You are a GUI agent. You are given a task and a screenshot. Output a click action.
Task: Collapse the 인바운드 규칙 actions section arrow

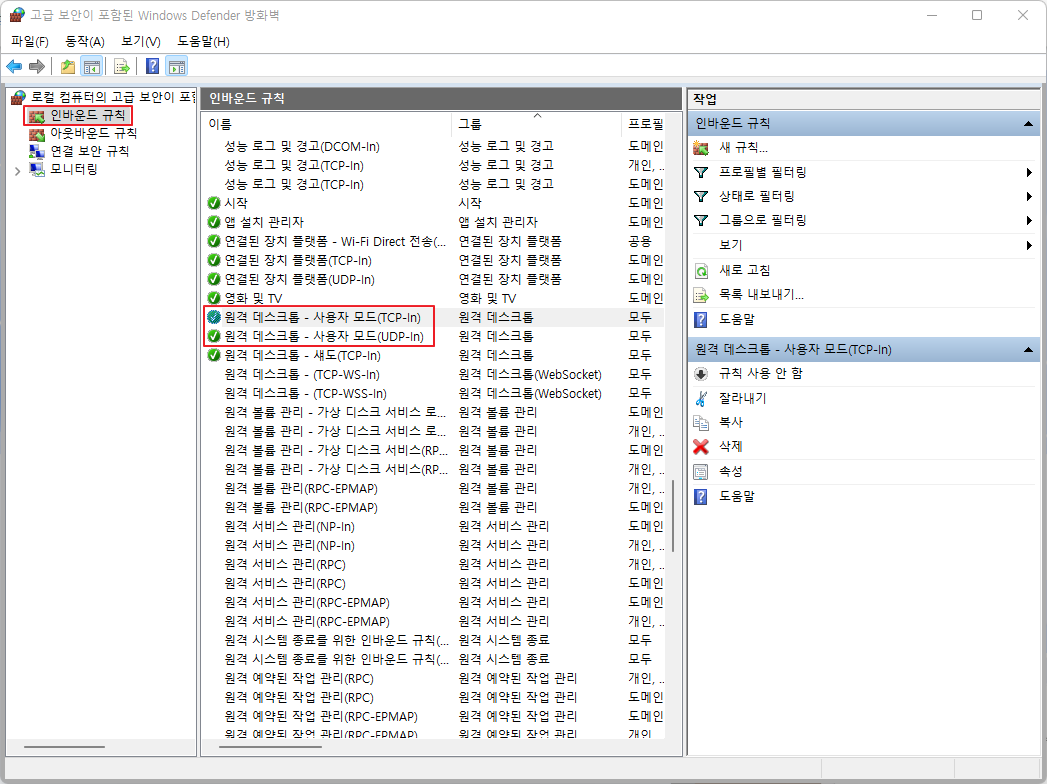point(1028,124)
